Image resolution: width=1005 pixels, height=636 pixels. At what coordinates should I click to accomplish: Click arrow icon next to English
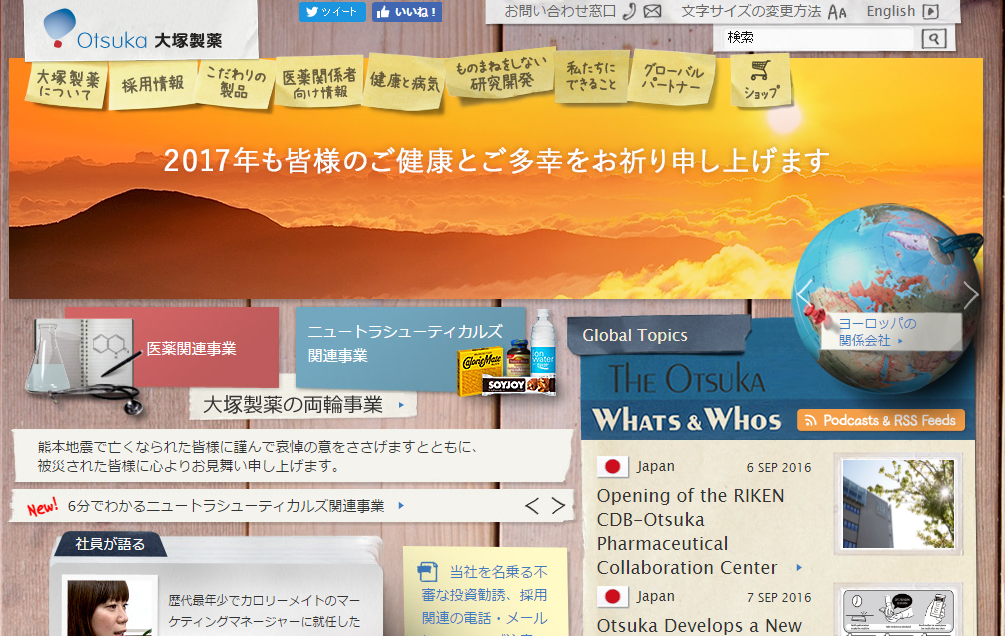[931, 11]
